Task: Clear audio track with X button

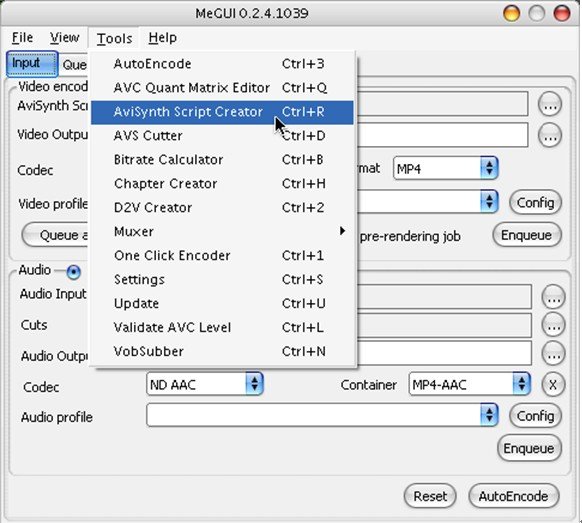Action: (x=553, y=385)
